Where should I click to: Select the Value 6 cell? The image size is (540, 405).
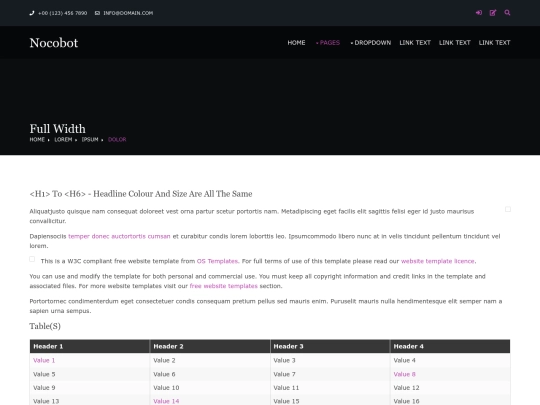210,374
